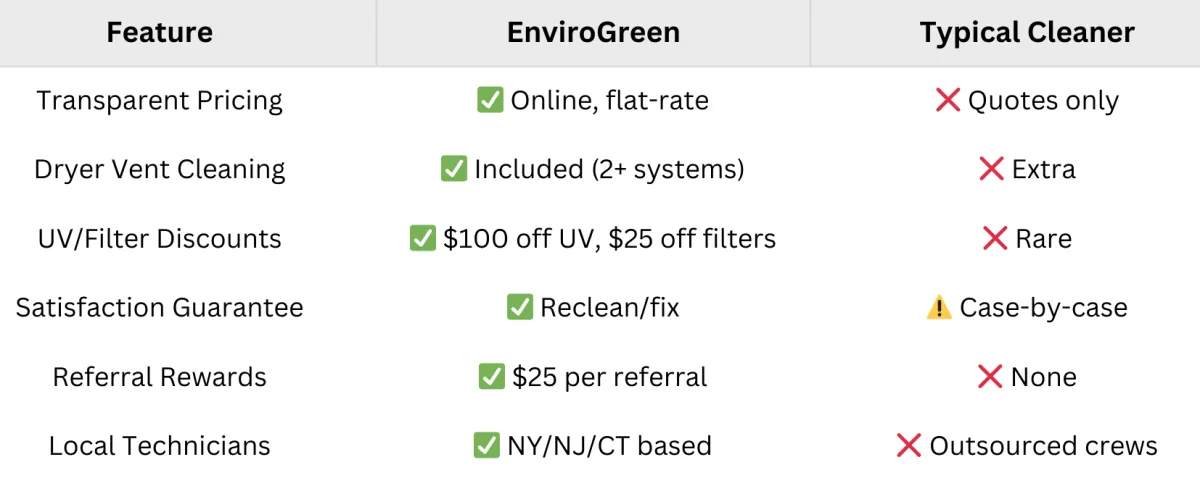Screen dimensions: 1200x486
Task: Click the green check next to $25 per referral
Action: 492,376
